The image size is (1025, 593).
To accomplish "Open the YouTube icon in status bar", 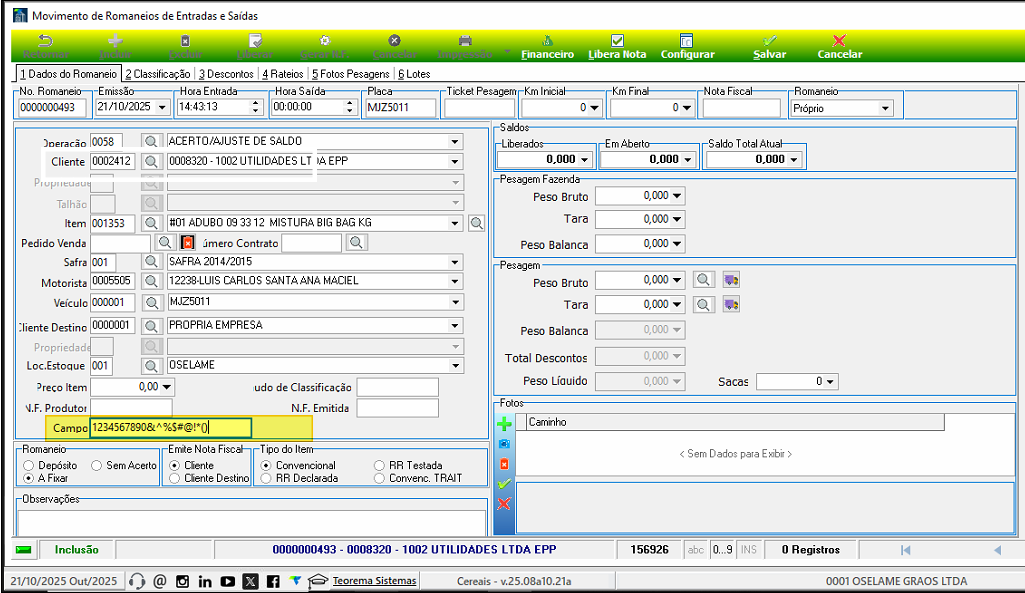I will pyautogui.click(x=227, y=581).
